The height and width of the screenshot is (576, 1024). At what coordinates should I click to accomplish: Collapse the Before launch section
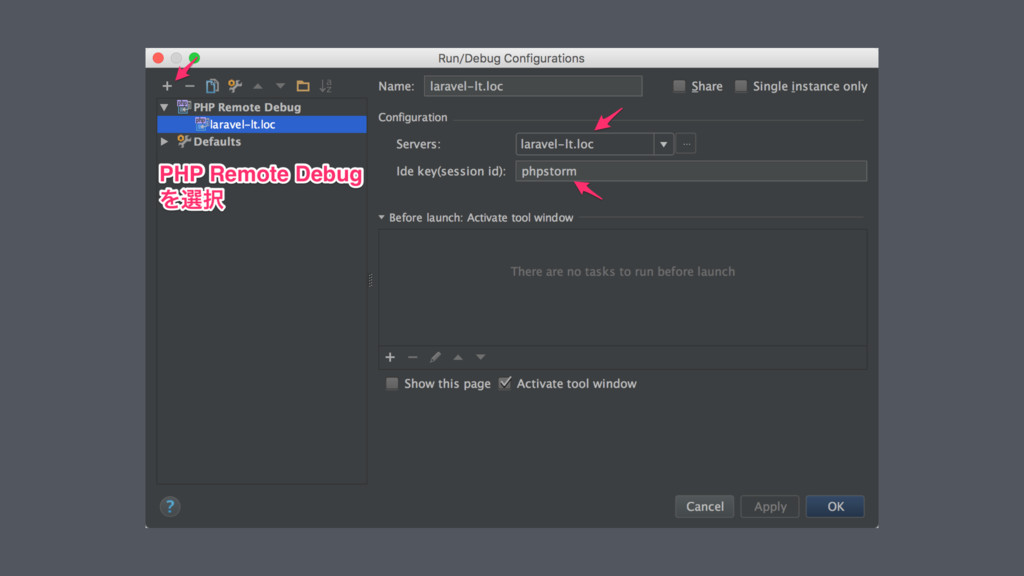381,217
